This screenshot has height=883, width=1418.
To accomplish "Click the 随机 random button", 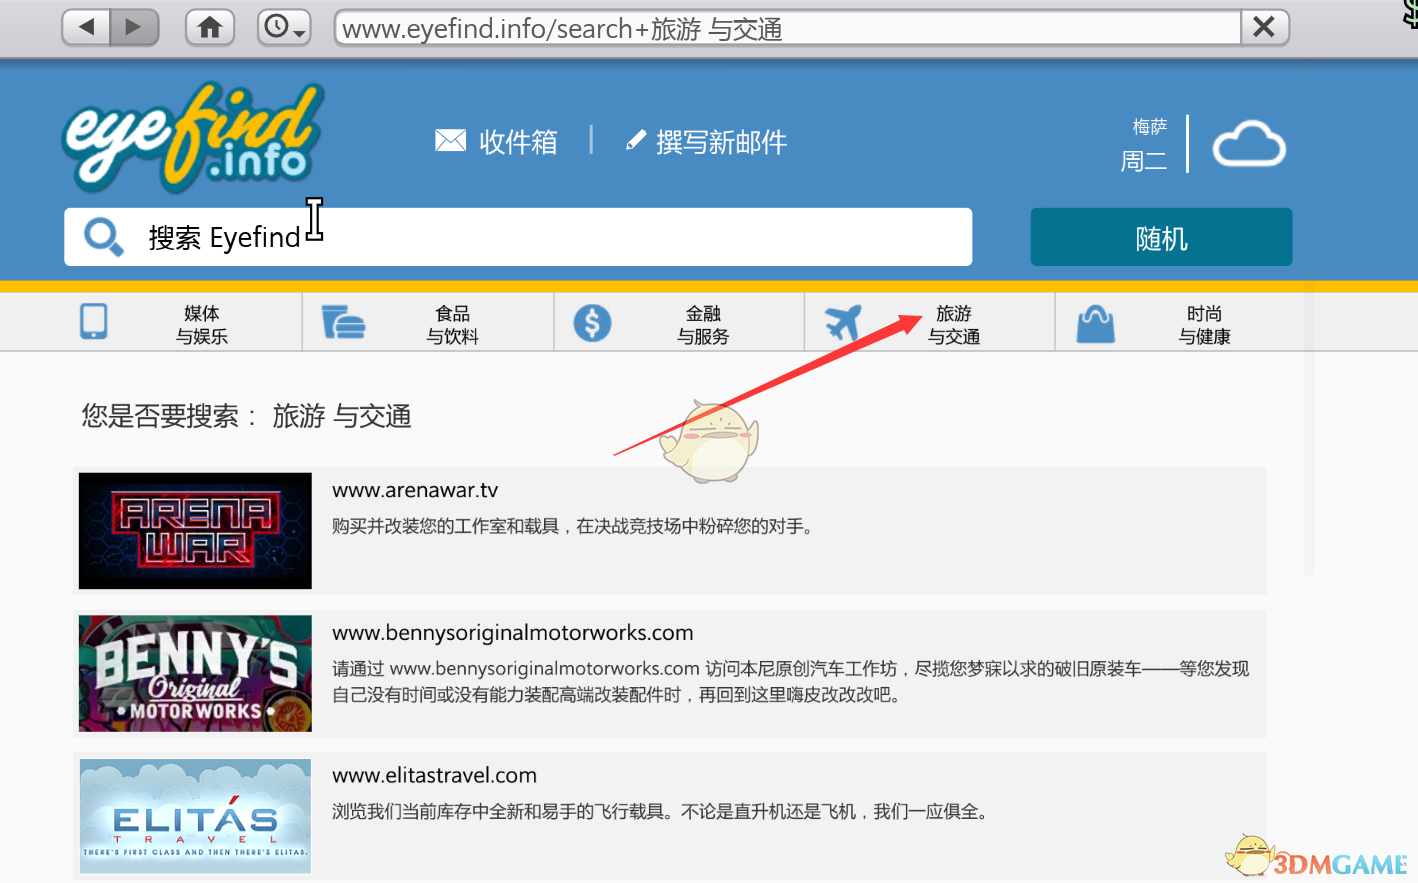I will (x=1161, y=237).
